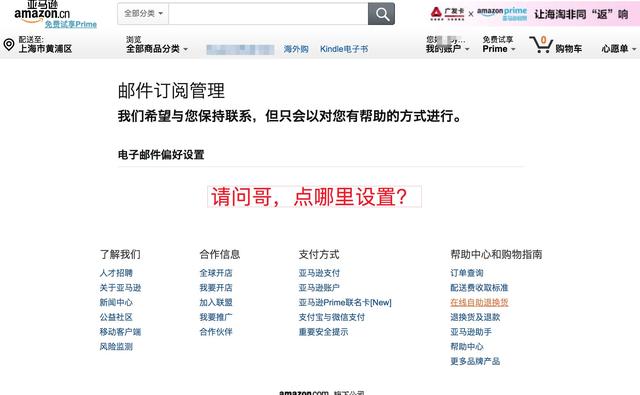
Task: Open 更多品牌产品 help link
Action: [475, 361]
